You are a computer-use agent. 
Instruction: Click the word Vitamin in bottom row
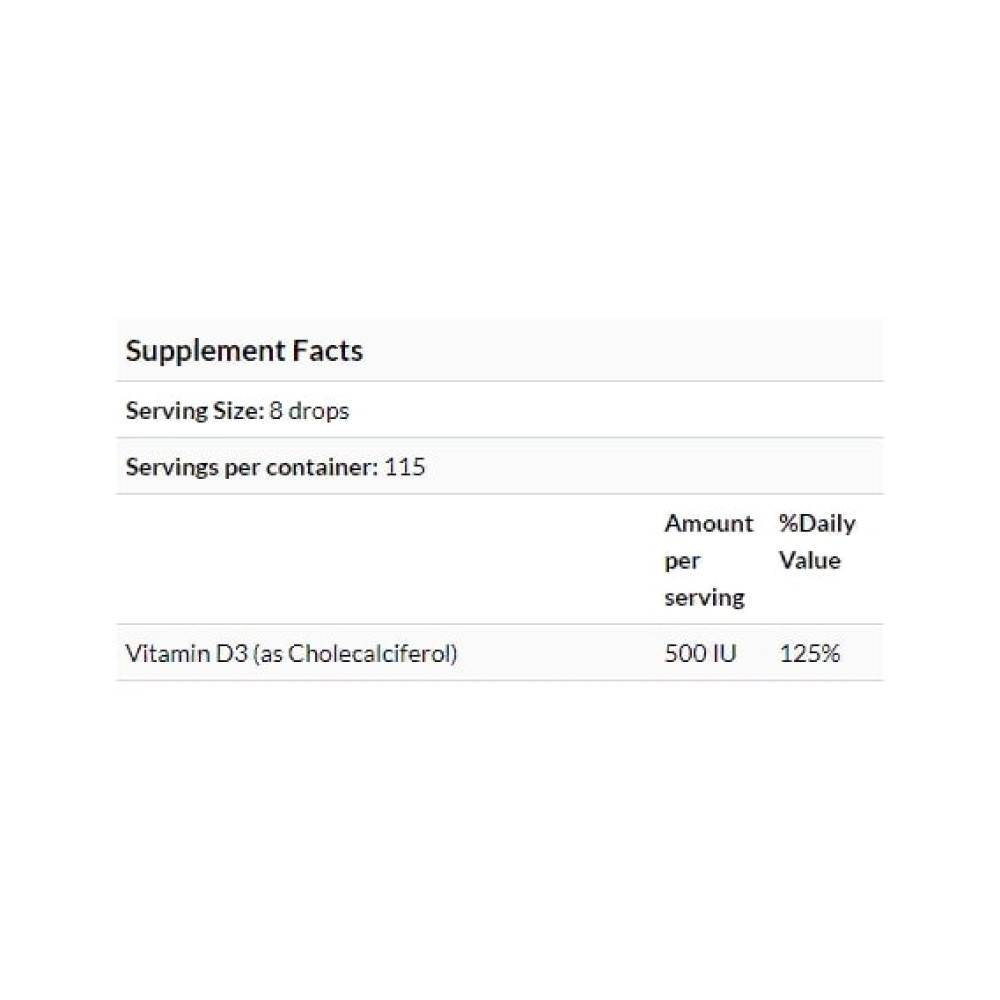(x=167, y=654)
